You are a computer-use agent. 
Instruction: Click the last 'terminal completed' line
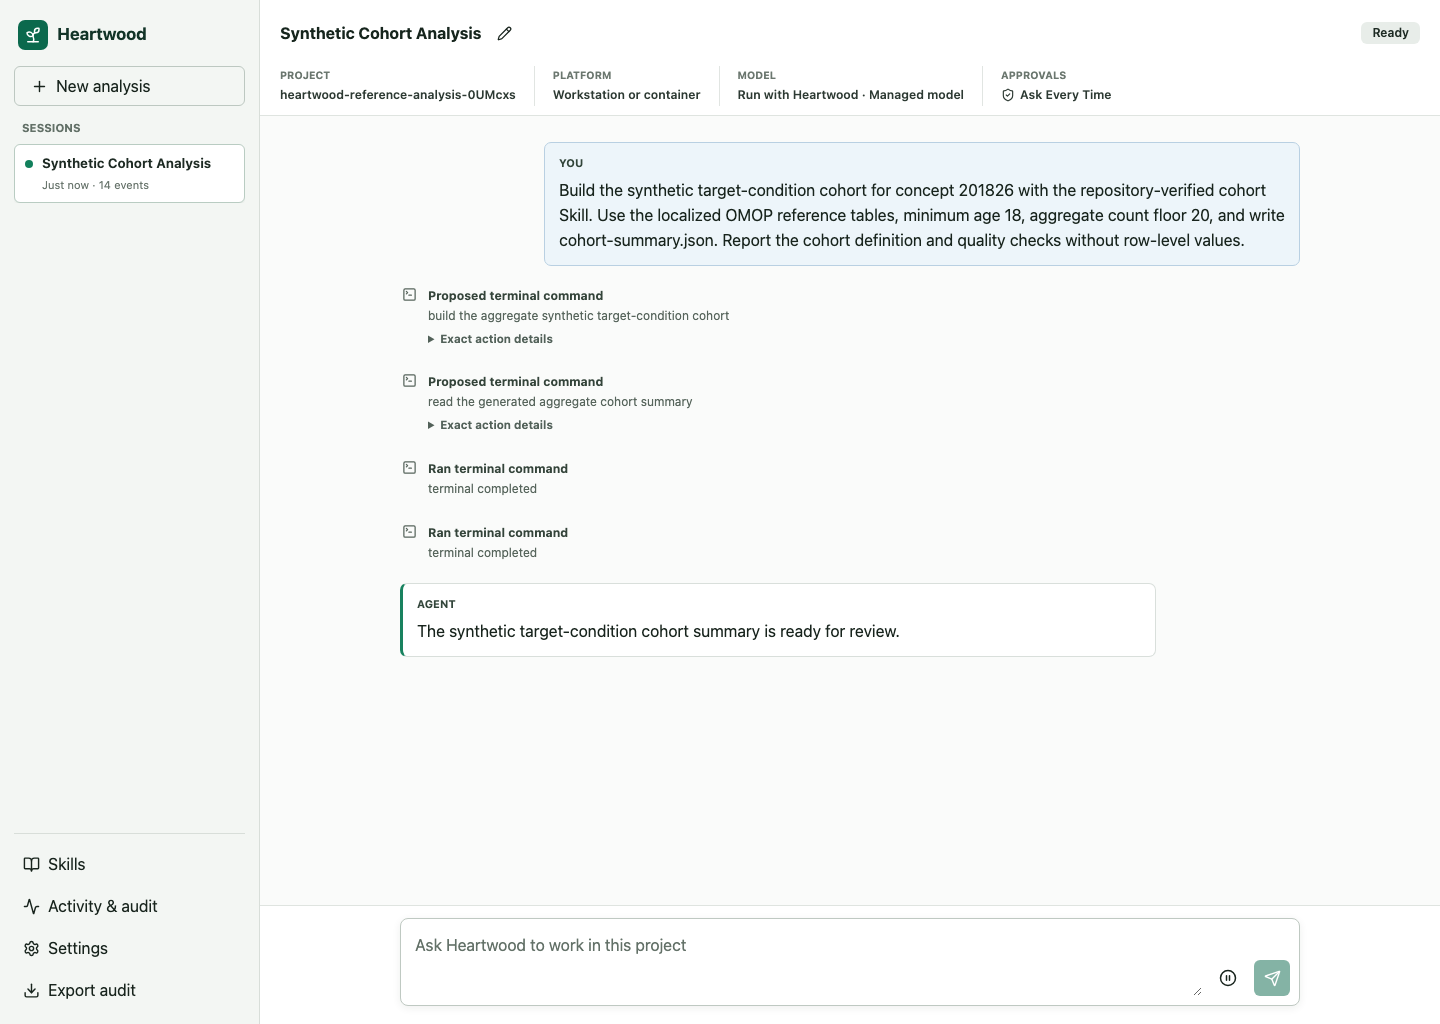coord(482,553)
